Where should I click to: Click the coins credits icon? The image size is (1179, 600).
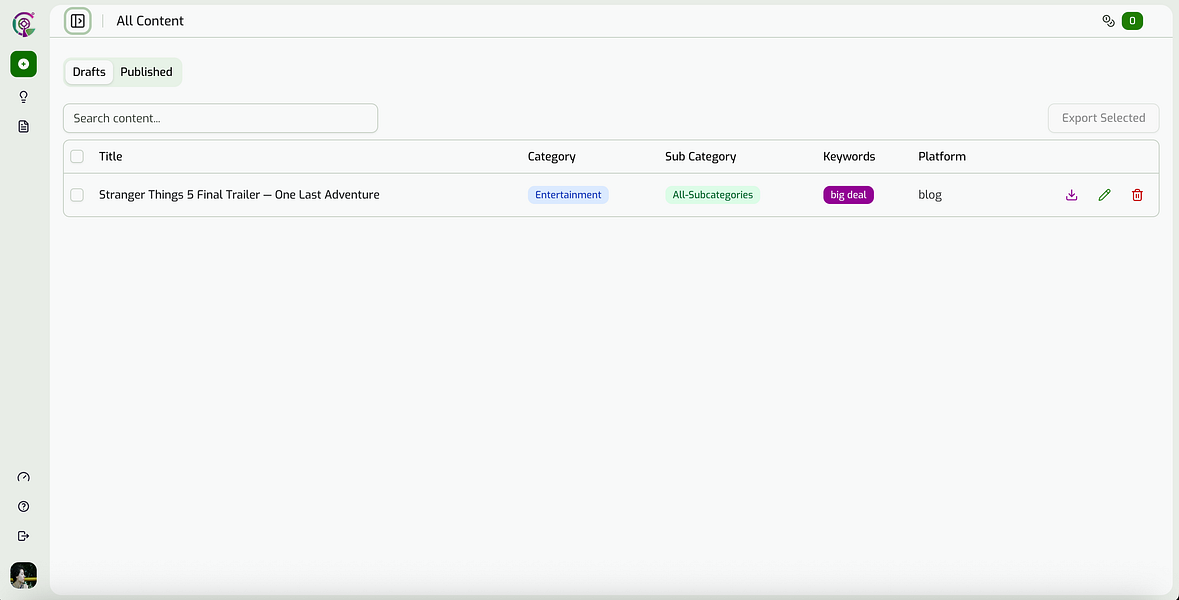pyautogui.click(x=1108, y=21)
